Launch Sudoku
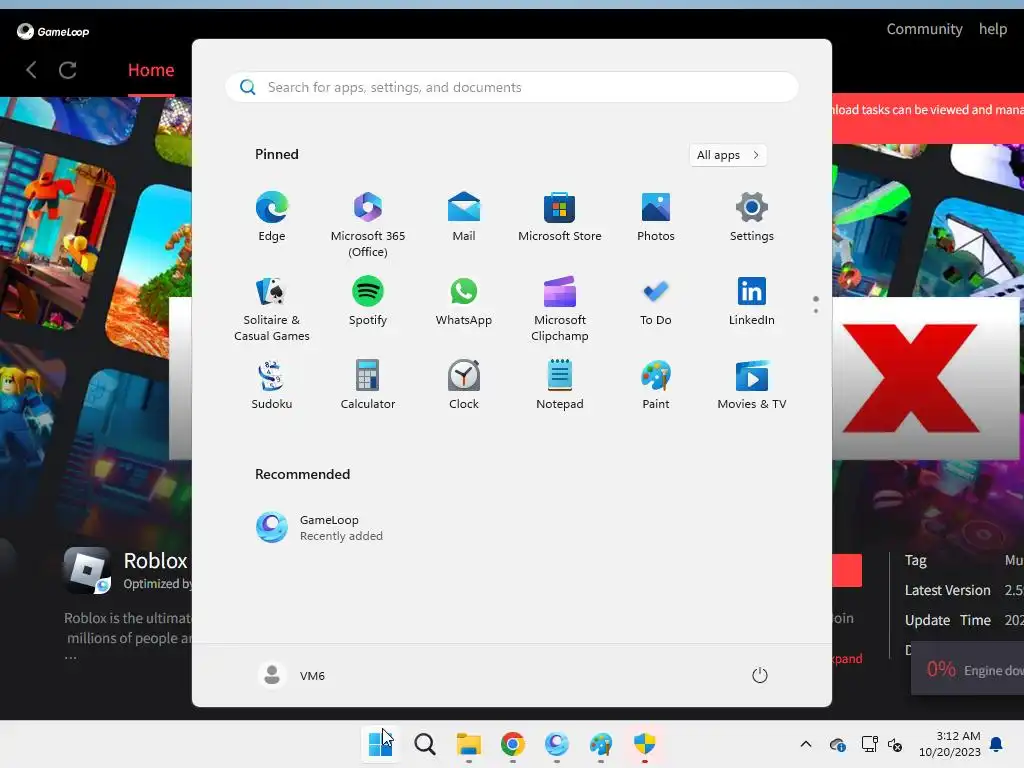1024x768 pixels. point(272,385)
